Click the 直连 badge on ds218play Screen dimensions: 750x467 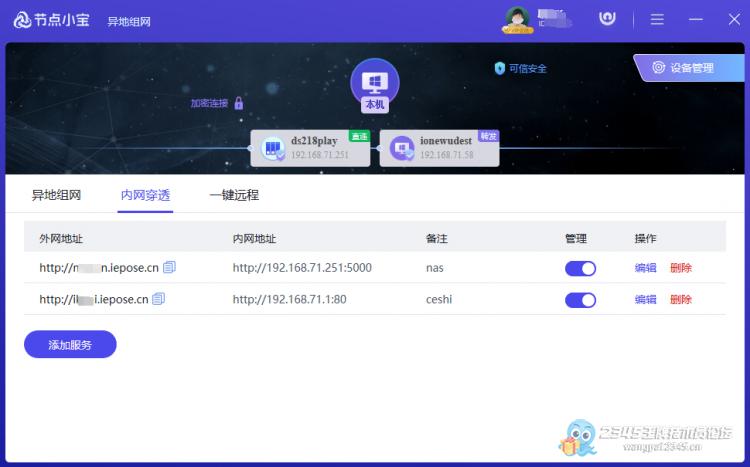[x=359, y=136]
